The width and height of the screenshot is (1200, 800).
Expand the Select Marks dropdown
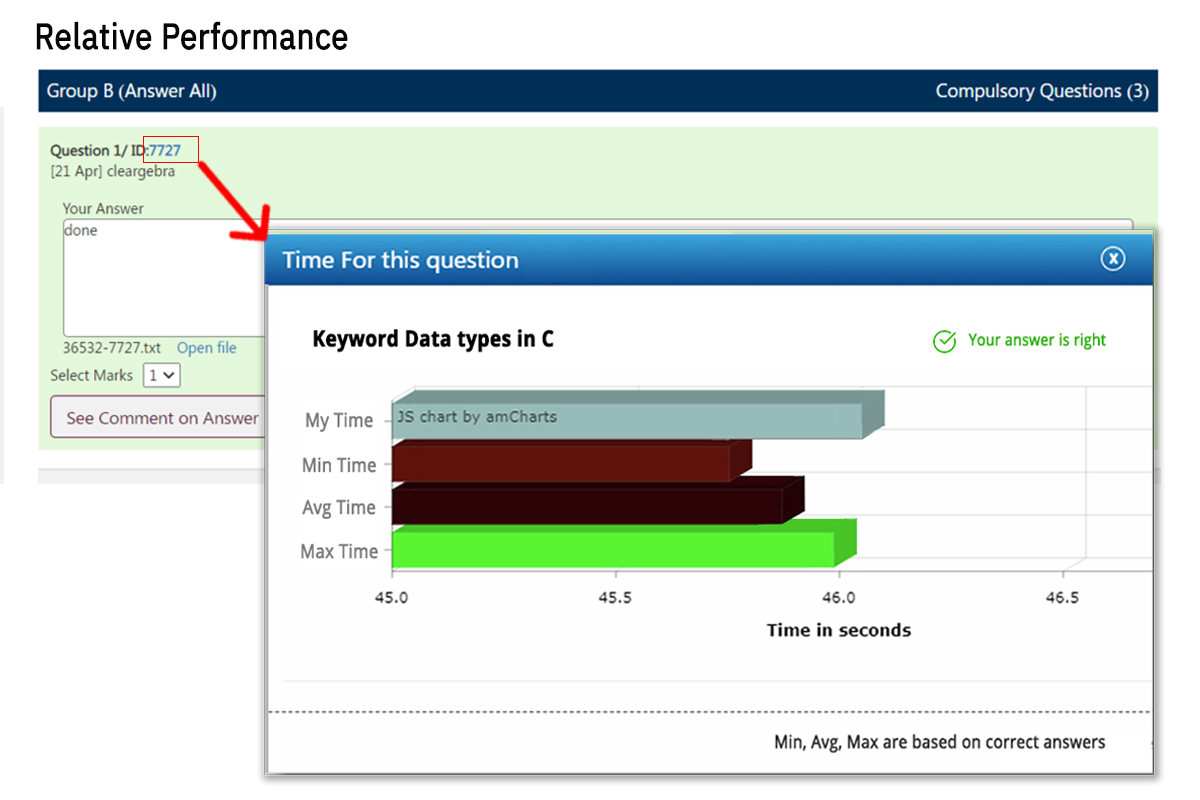[x=161, y=375]
